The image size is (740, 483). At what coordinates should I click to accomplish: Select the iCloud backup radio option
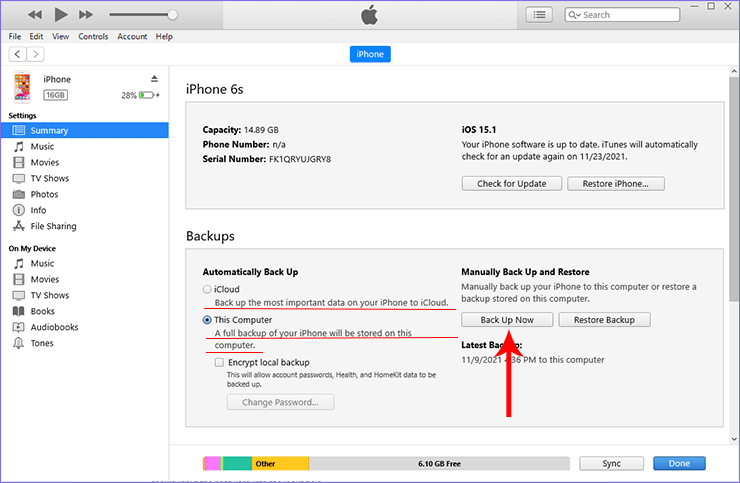pyautogui.click(x=207, y=289)
